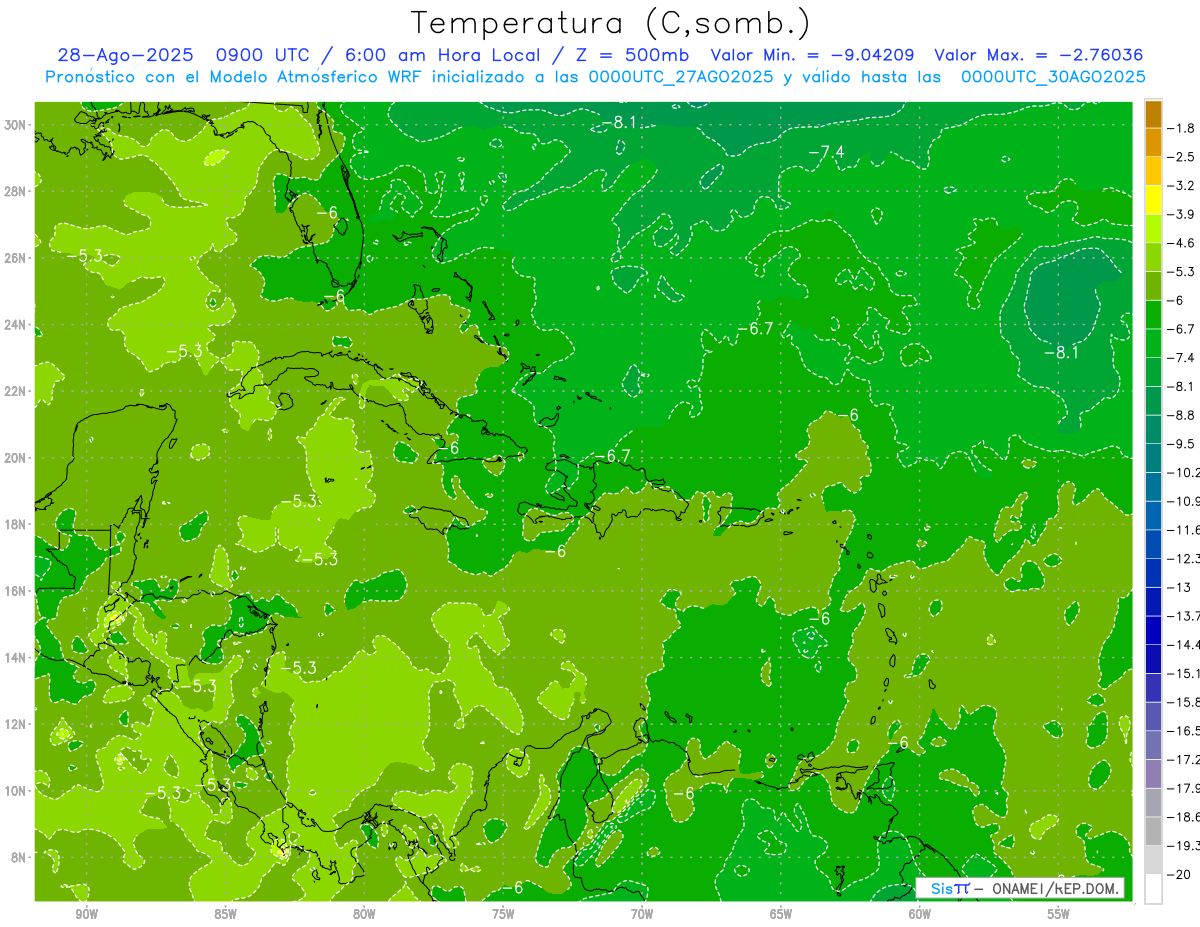Click the legend value -4.6
Viewport: 1200px width, 927px height.
[x=1181, y=243]
